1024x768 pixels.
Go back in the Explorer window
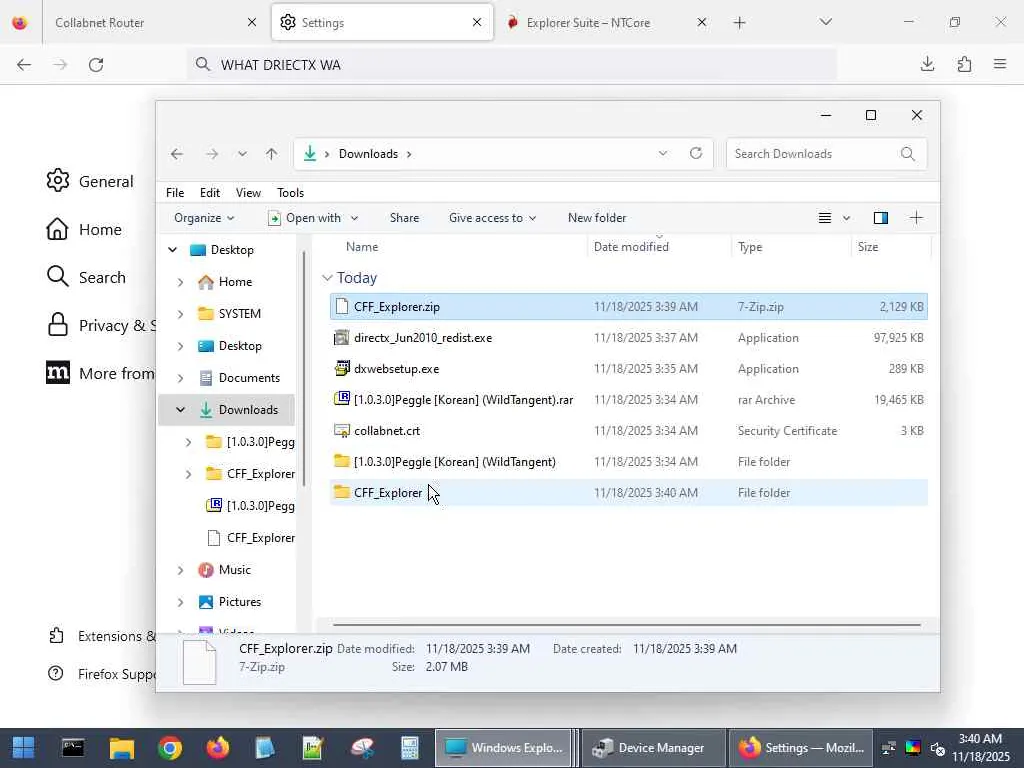pos(177,154)
